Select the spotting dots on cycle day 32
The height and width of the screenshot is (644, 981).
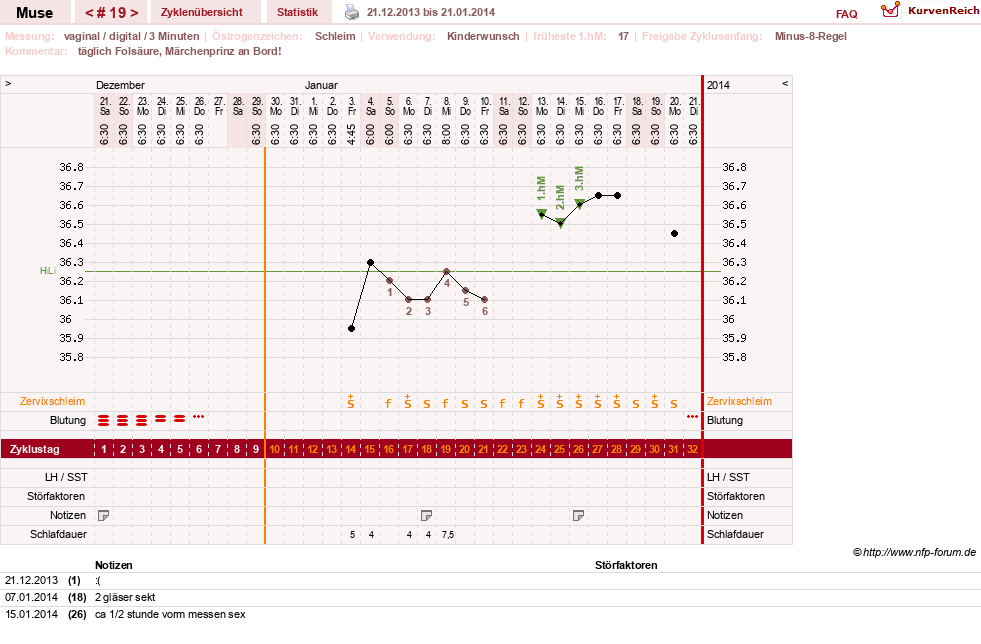pos(693,416)
